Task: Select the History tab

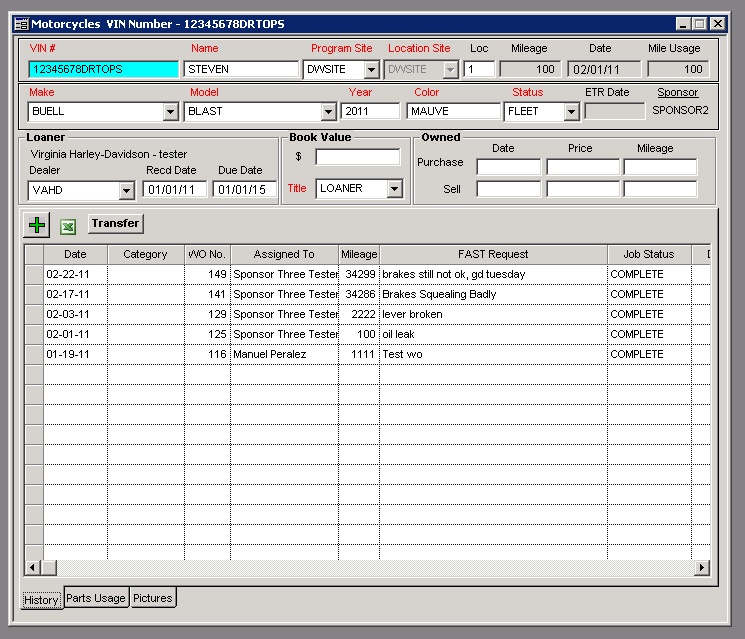Action: (x=42, y=599)
